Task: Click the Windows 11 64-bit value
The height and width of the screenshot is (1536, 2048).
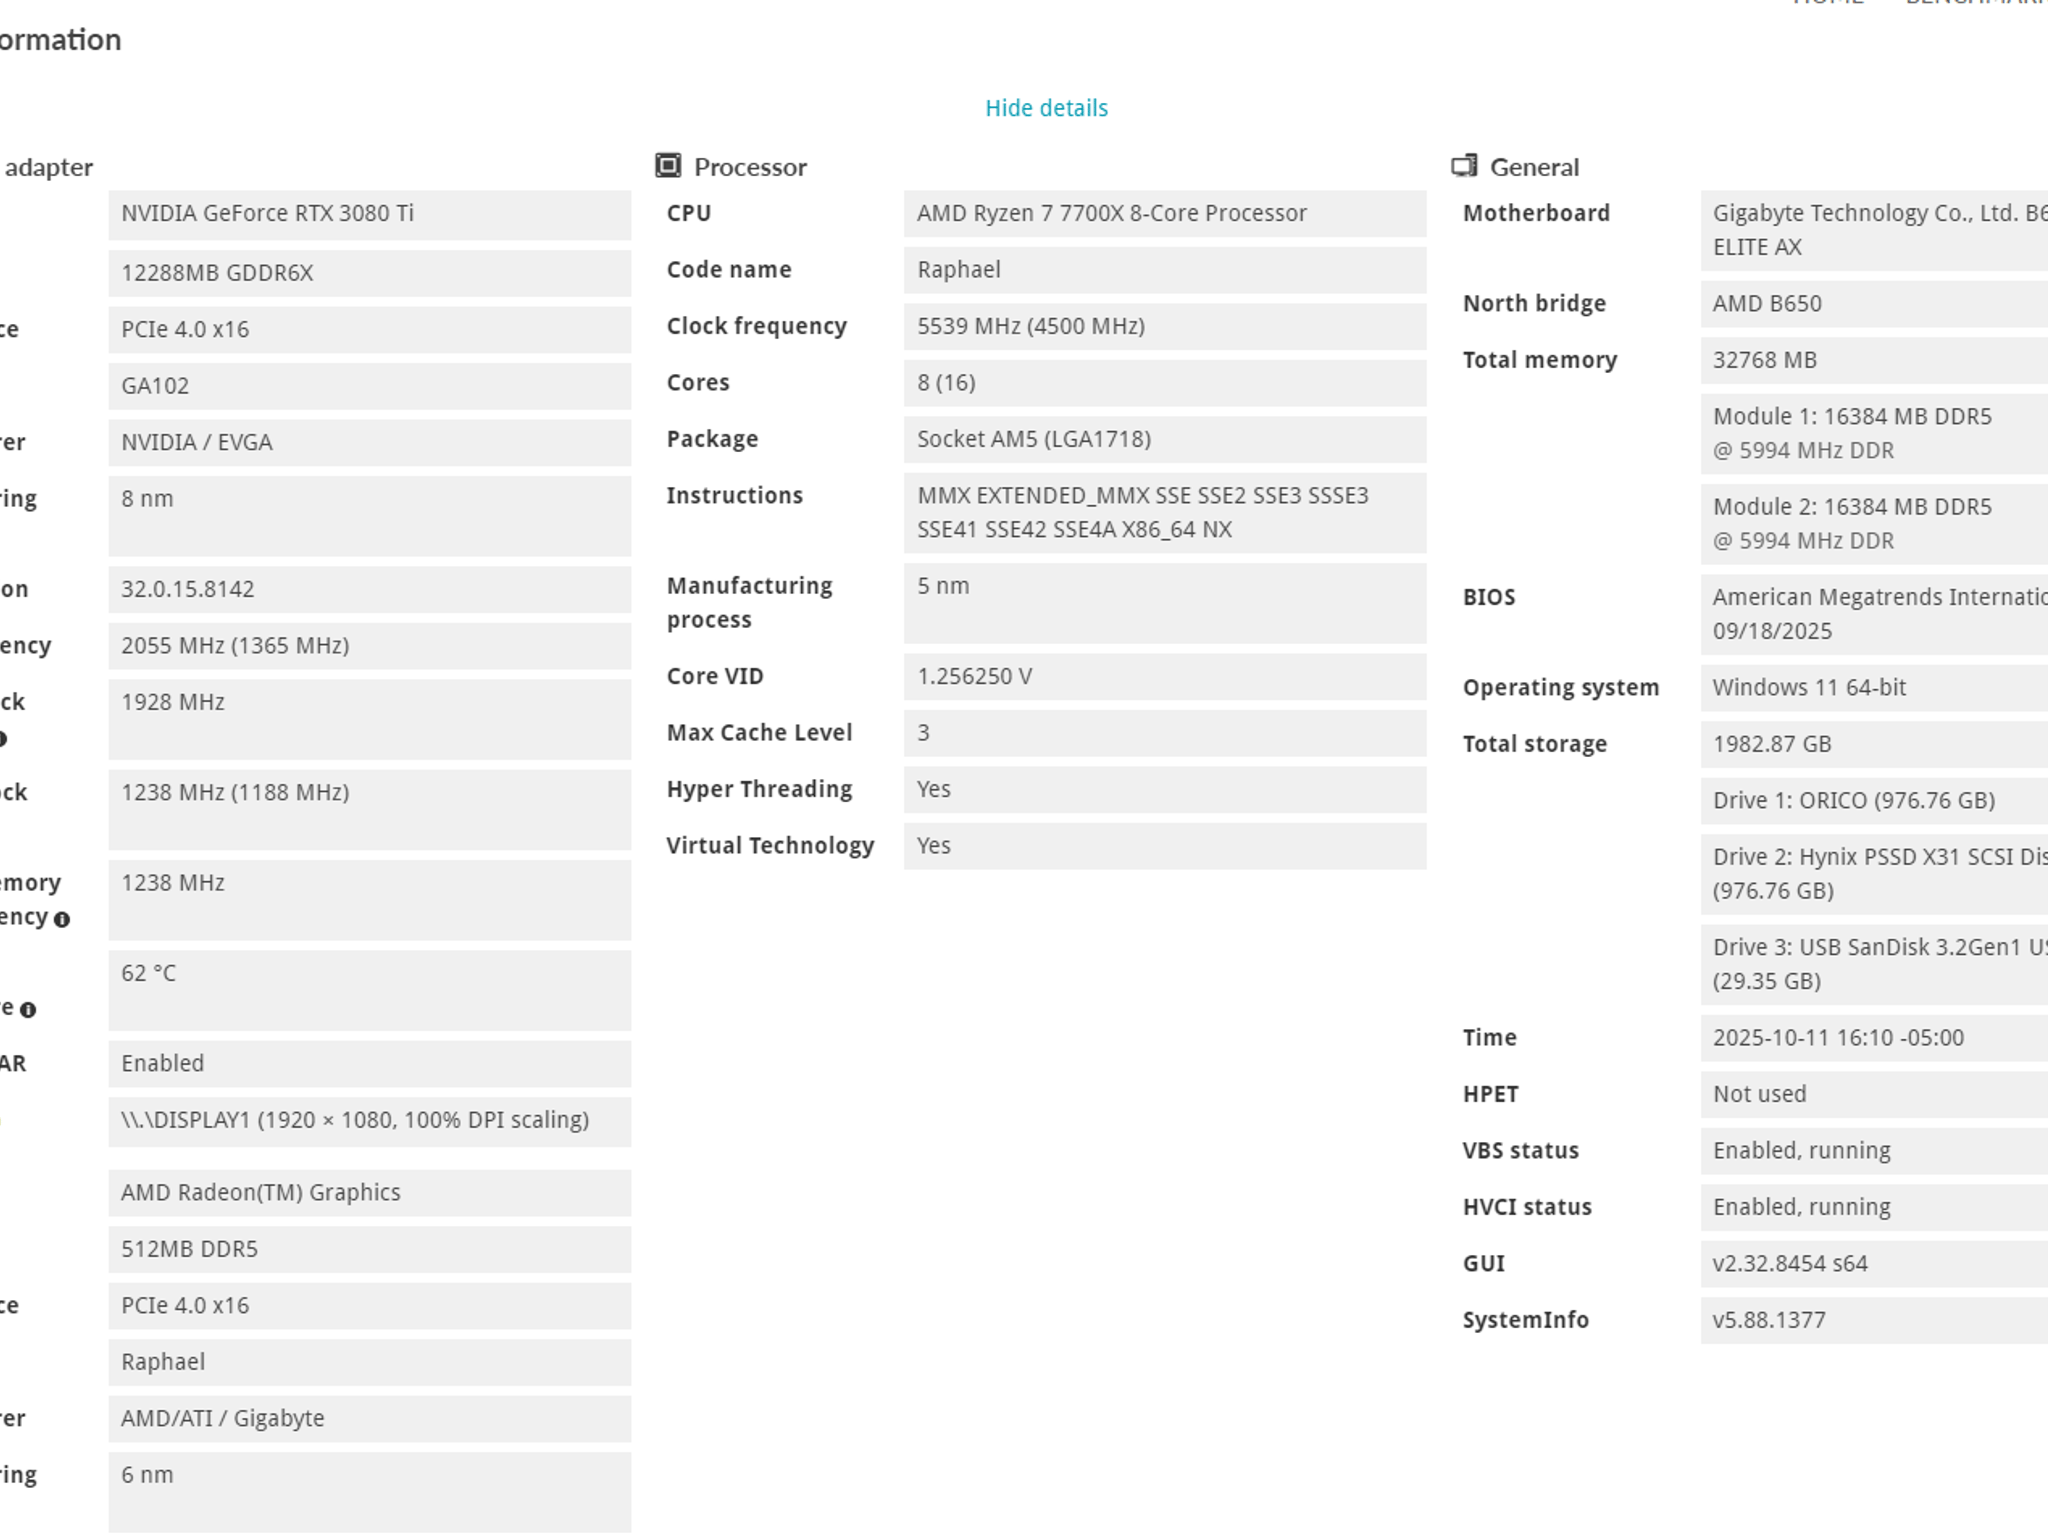Action: [x=1874, y=688]
